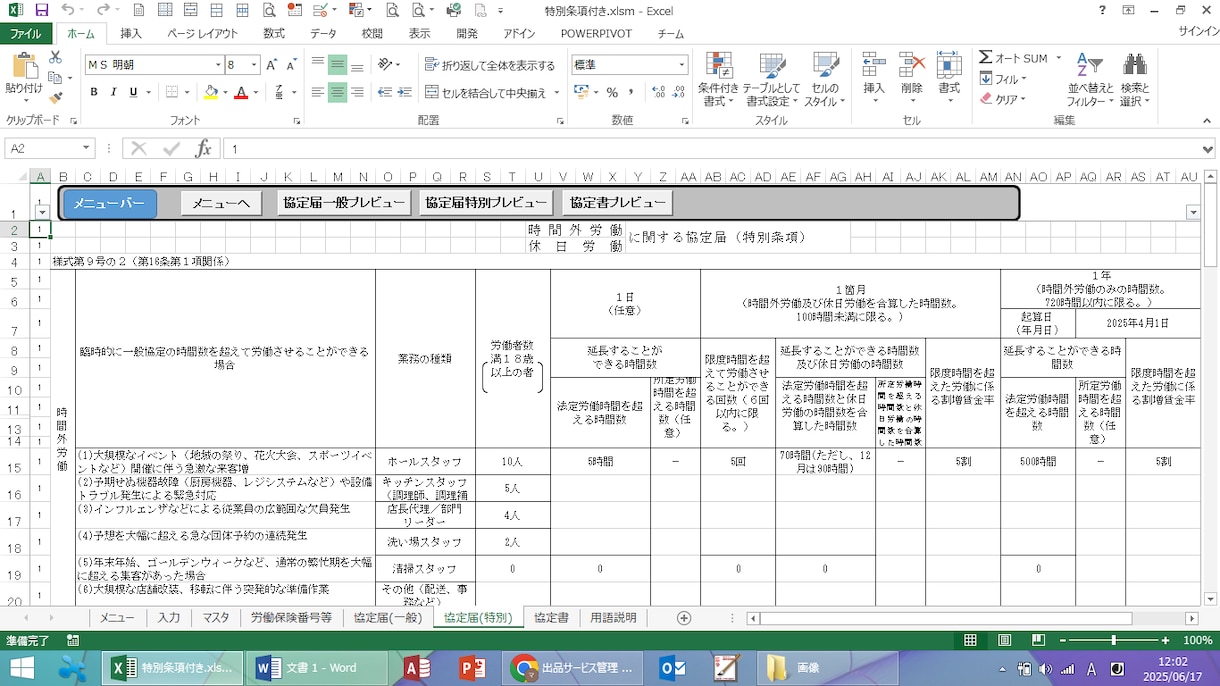Increase font size with the large A icon
This screenshot has width=1220, height=686.
point(271,65)
